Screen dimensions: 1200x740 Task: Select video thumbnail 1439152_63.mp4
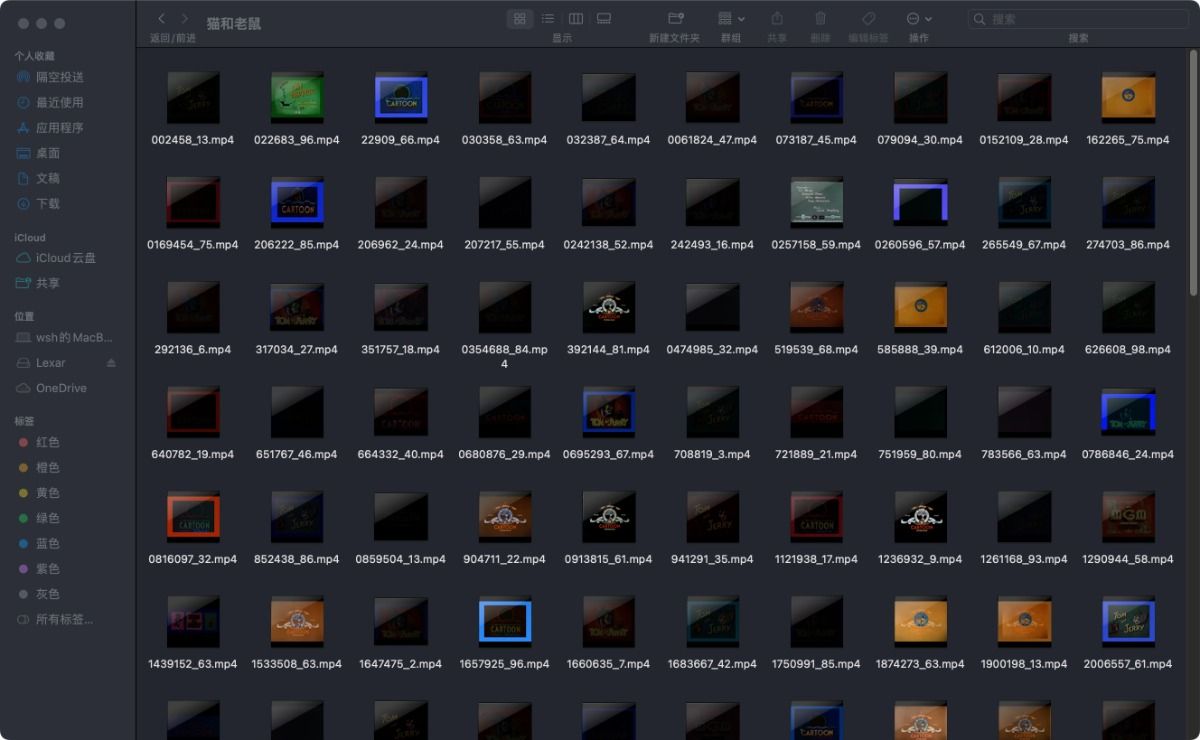tap(193, 621)
